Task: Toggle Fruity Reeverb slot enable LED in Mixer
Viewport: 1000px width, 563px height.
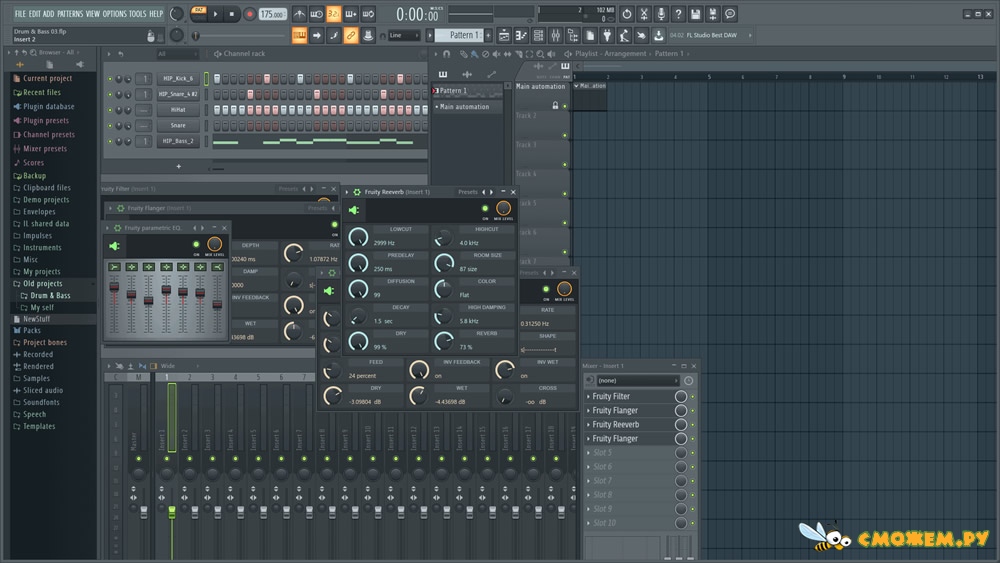Action: pos(693,425)
